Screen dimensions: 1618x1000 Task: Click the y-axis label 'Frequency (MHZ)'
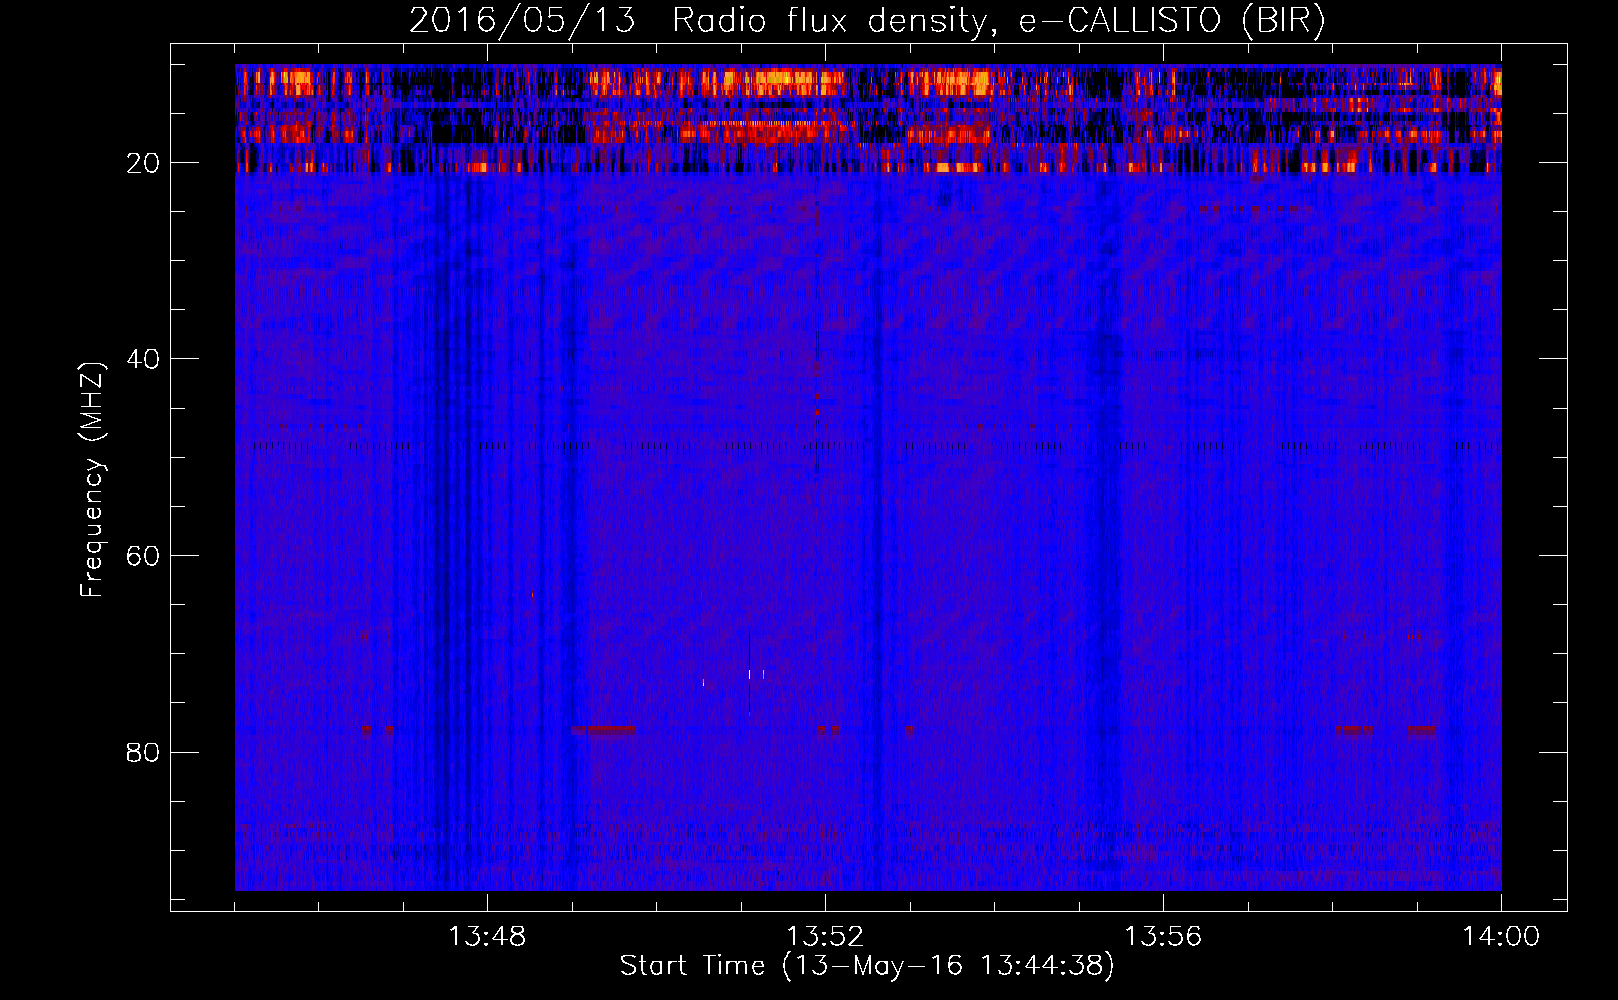(x=92, y=480)
